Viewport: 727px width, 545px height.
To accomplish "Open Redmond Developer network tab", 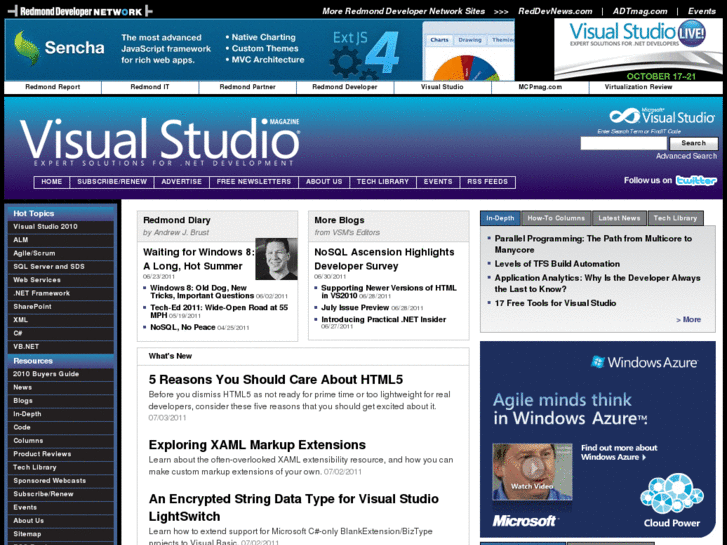I will pyautogui.click(x=344, y=87).
